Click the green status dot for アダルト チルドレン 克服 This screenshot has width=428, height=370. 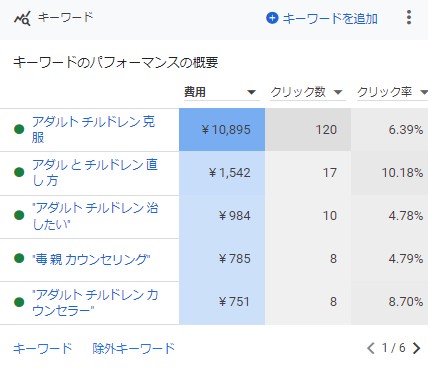point(19,129)
